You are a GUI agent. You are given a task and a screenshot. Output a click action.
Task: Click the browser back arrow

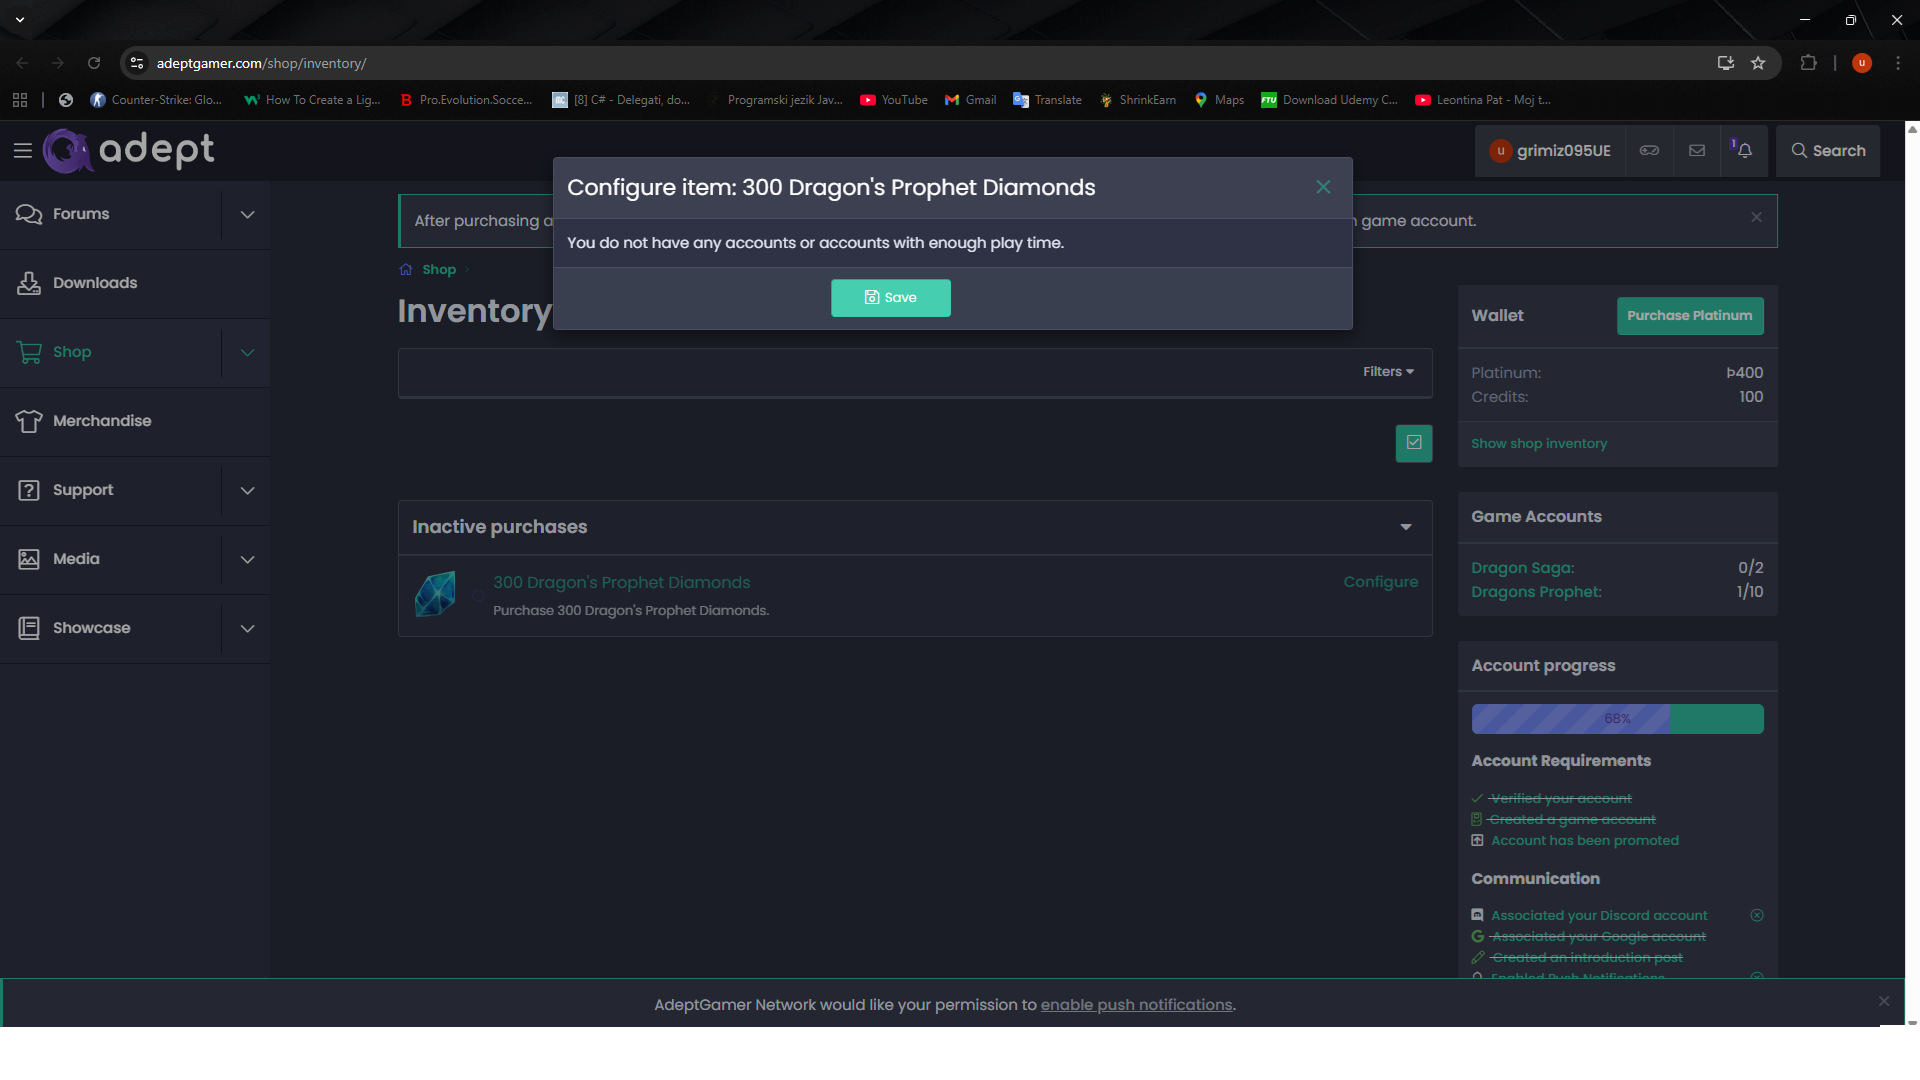coord(22,63)
